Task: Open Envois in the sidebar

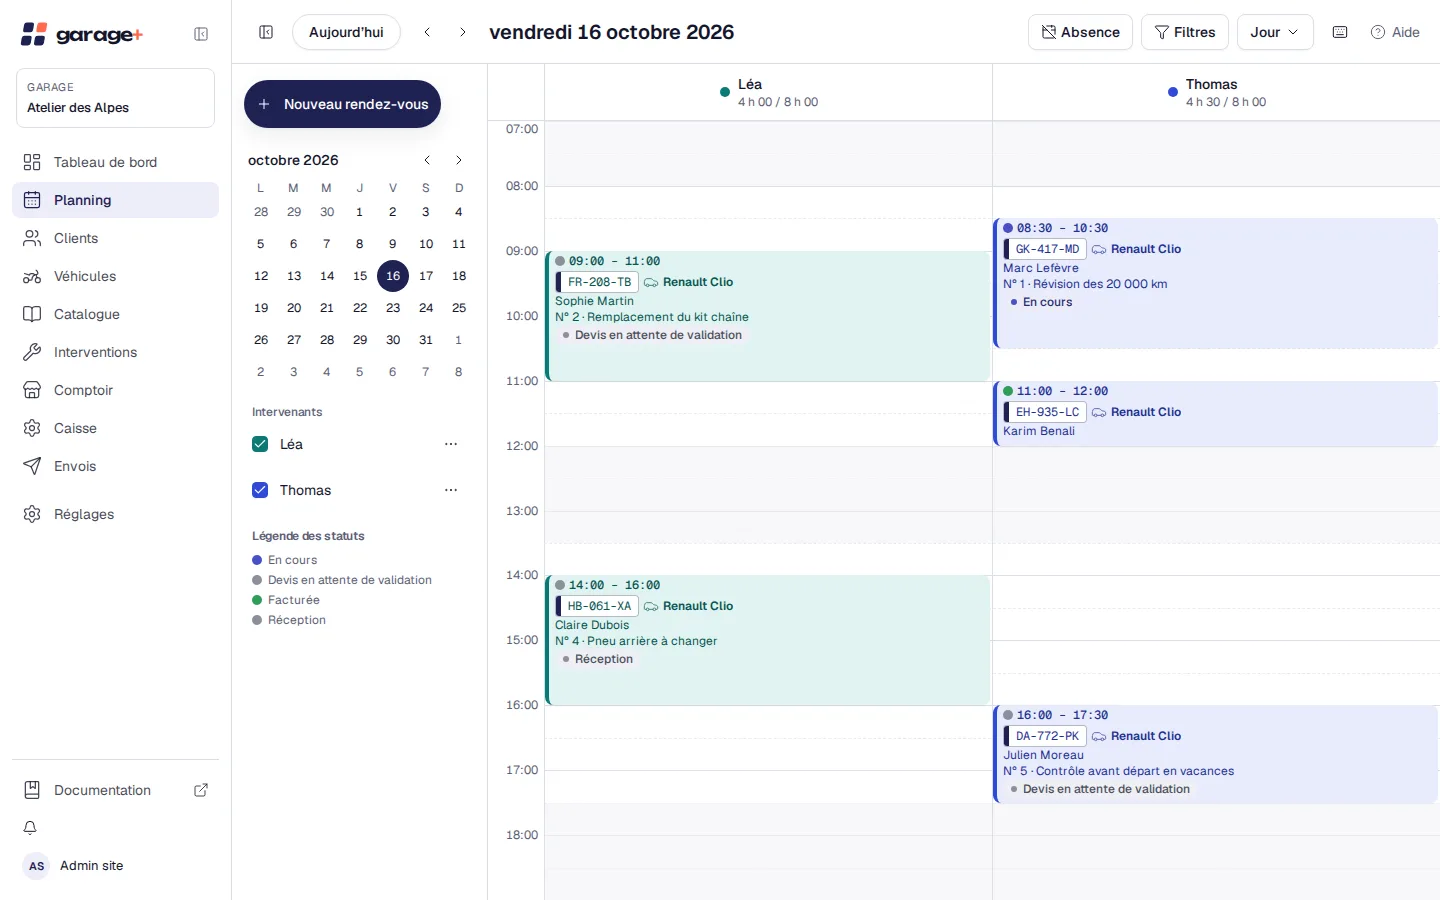Action: point(115,466)
